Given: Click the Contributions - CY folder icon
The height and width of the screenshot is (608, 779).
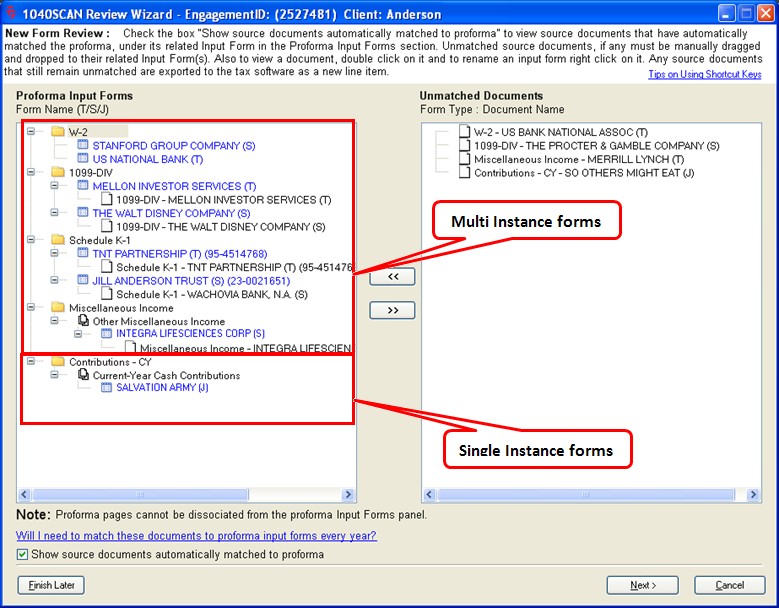Looking at the screenshot, I should 58,362.
